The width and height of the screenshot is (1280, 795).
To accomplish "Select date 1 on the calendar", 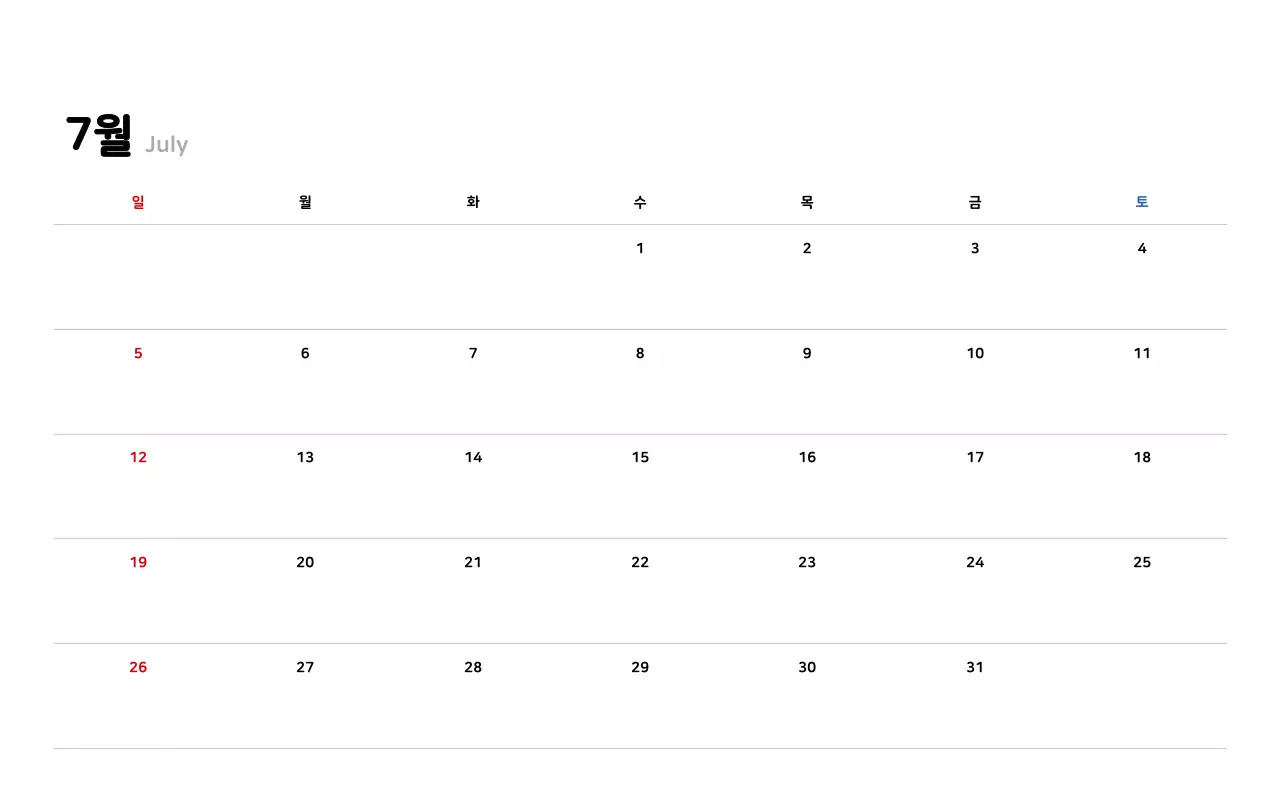I will [640, 248].
